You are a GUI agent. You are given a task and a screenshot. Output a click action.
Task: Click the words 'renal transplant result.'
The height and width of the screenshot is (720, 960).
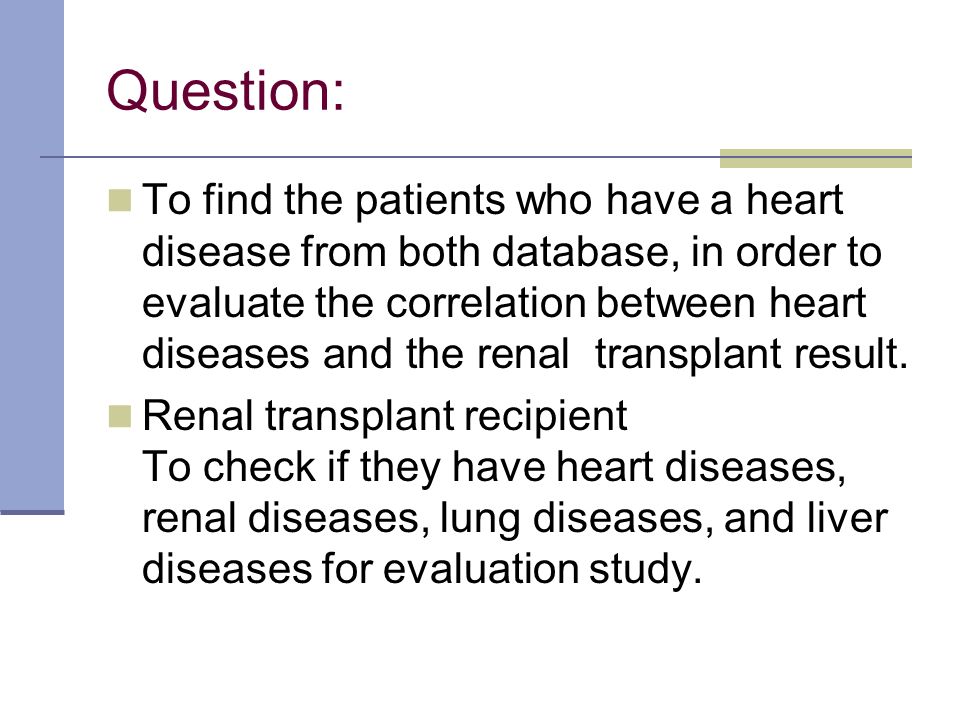692,354
